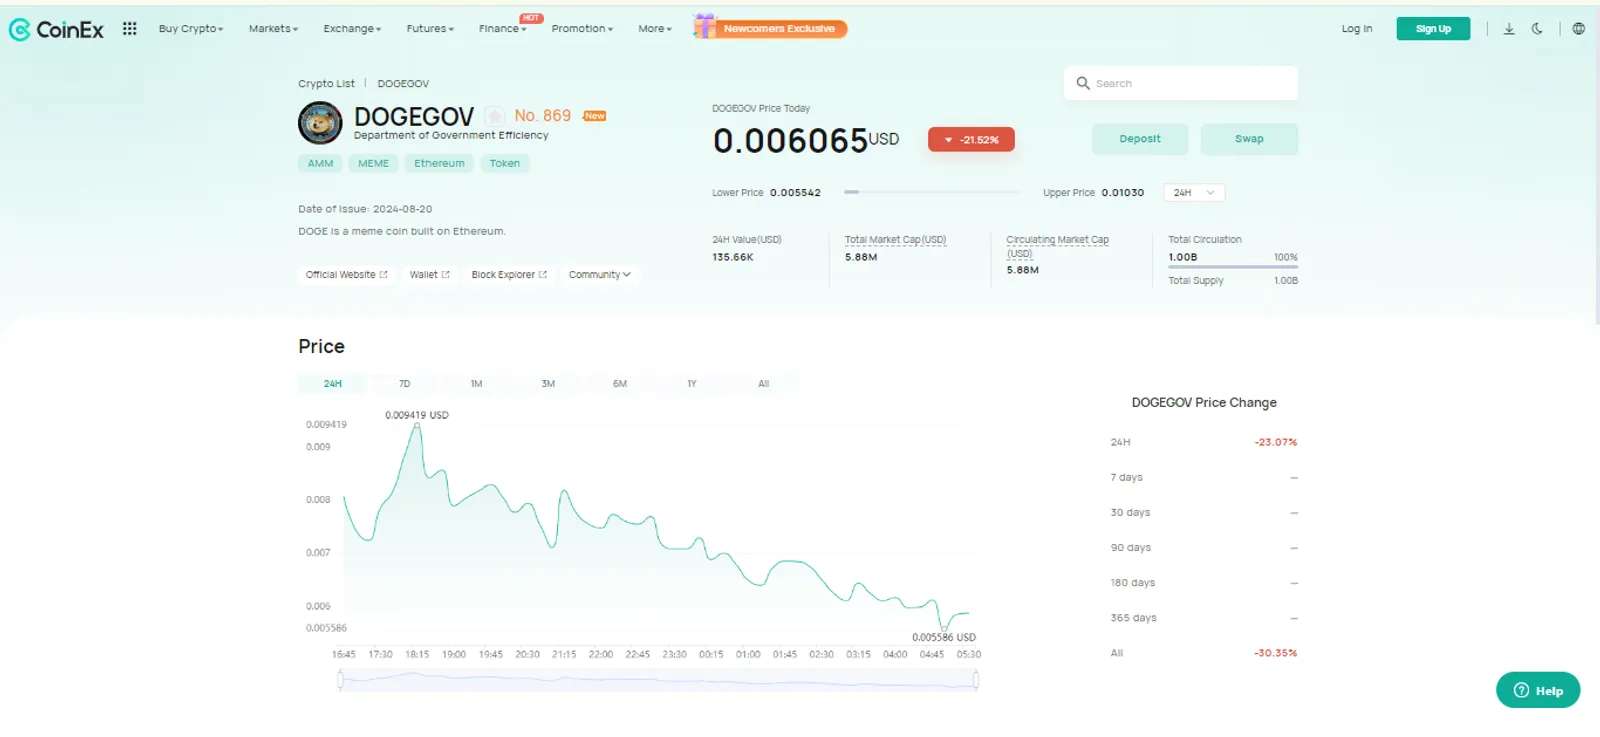Viewport: 1600px width, 737px height.
Task: Click the Deposit button
Action: coord(1140,139)
